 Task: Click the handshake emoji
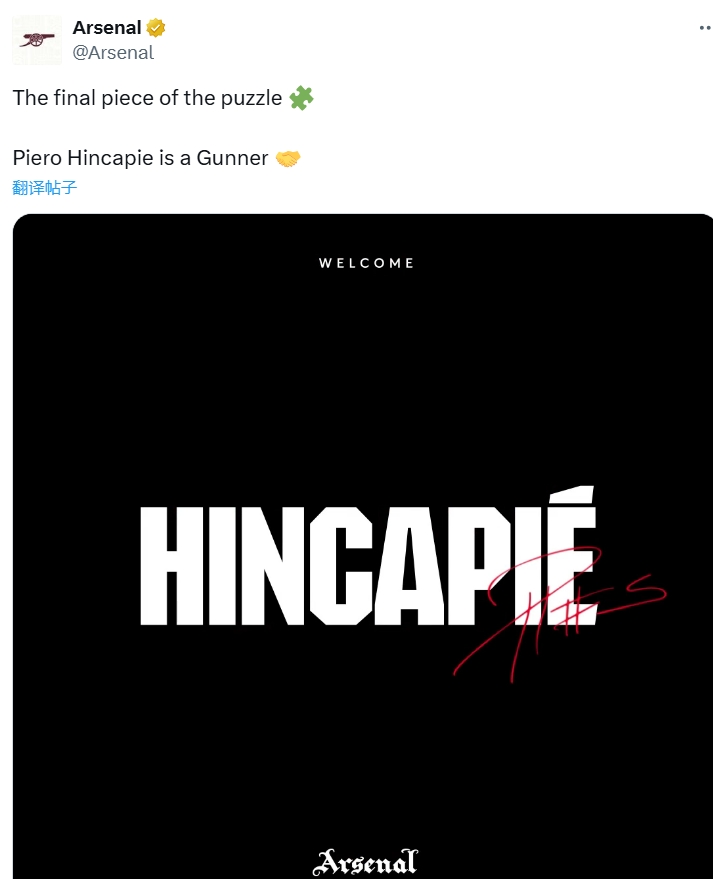point(288,158)
